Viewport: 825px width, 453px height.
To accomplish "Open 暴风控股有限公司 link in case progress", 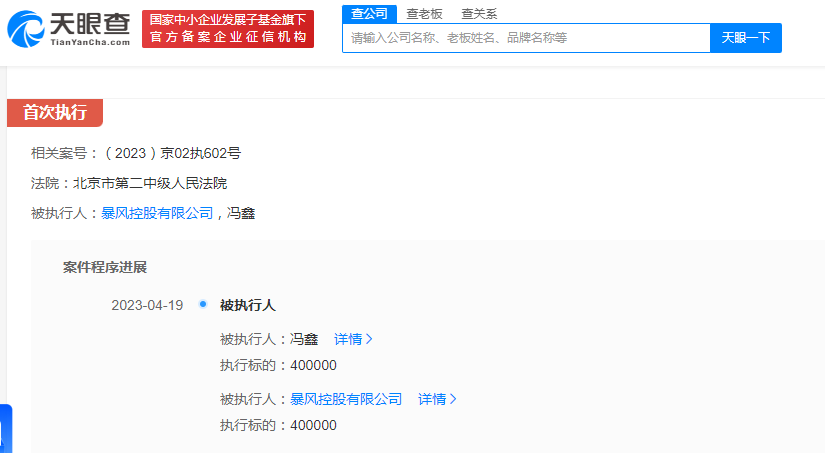I will 346,399.
